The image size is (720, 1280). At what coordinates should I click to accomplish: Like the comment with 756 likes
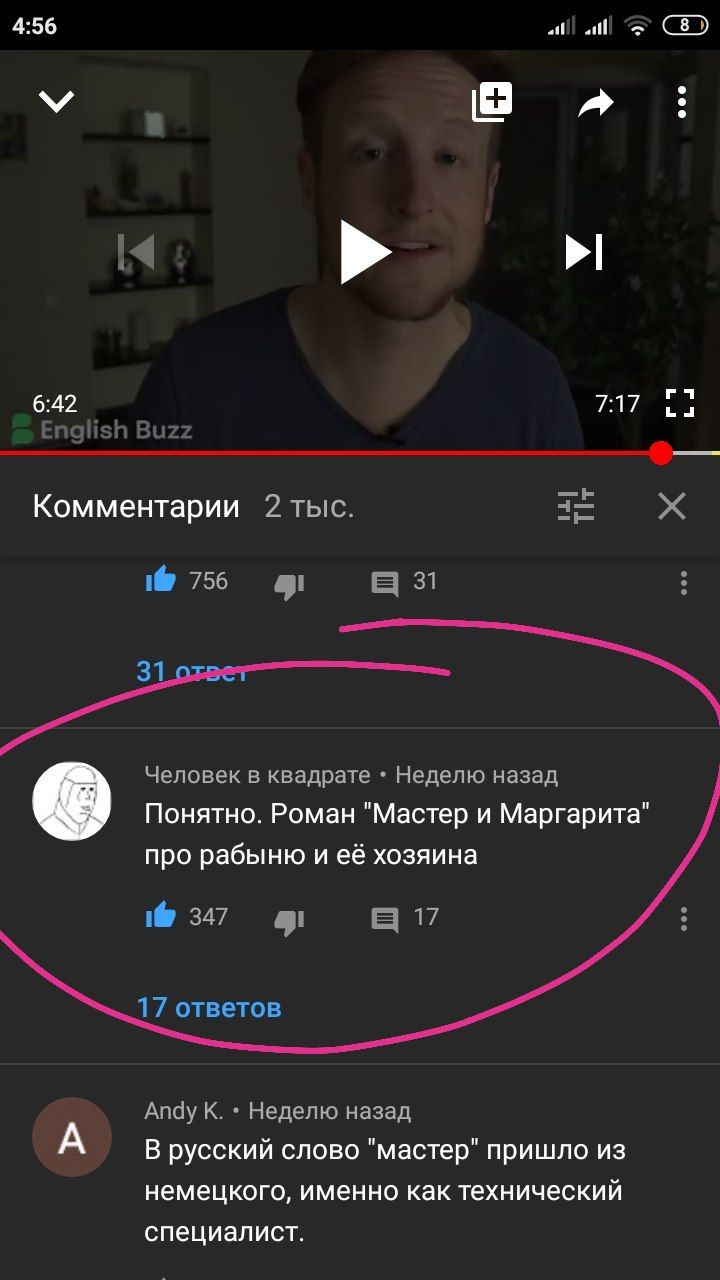click(x=160, y=580)
